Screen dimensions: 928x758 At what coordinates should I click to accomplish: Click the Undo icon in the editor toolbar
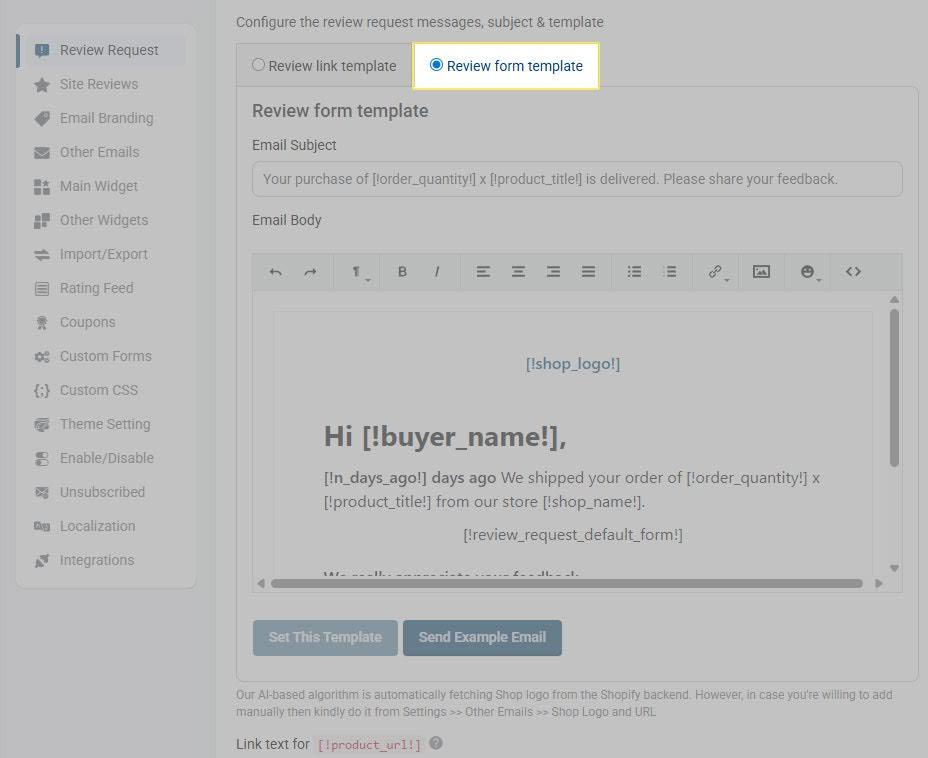(276, 271)
